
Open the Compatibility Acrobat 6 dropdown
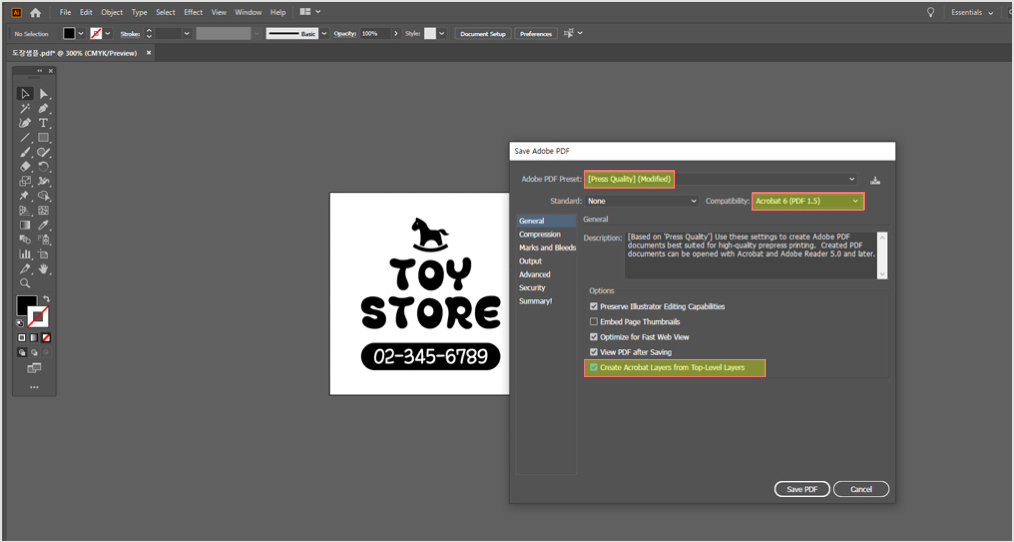808,201
